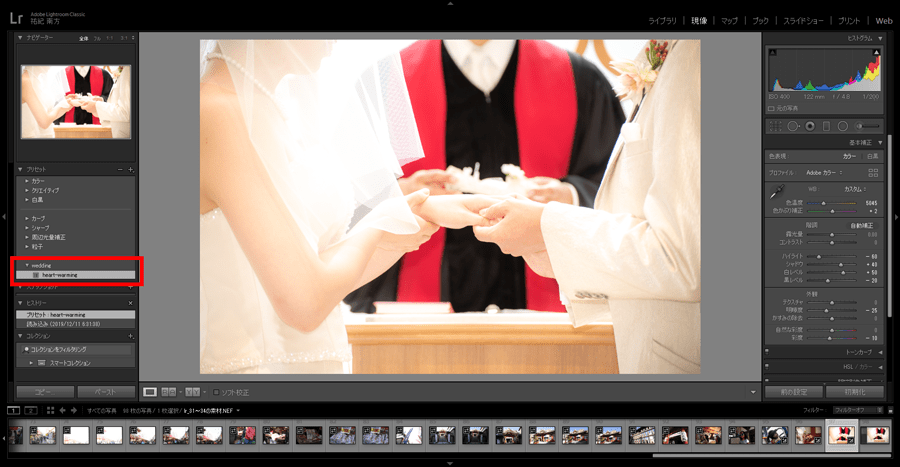The image size is (900, 467).
Task: Switch to the 現像 module
Action: coord(699,21)
